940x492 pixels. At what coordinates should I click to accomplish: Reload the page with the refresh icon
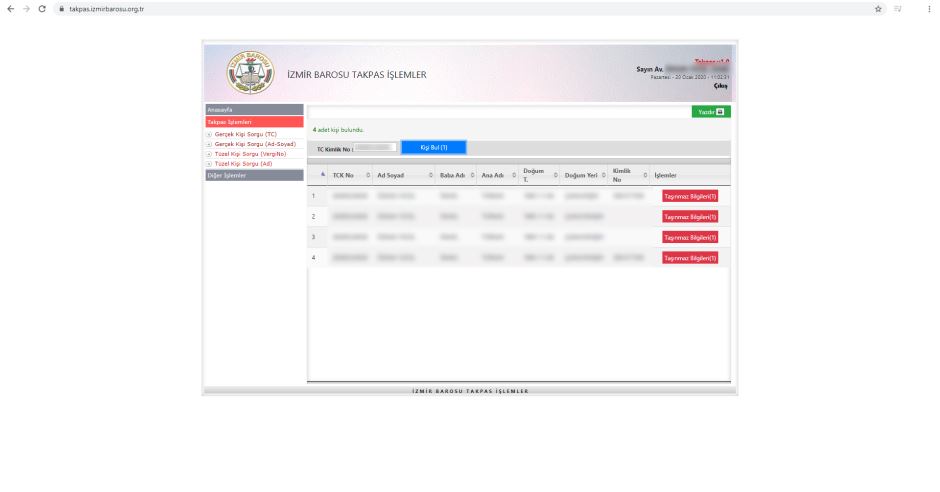coord(42,9)
